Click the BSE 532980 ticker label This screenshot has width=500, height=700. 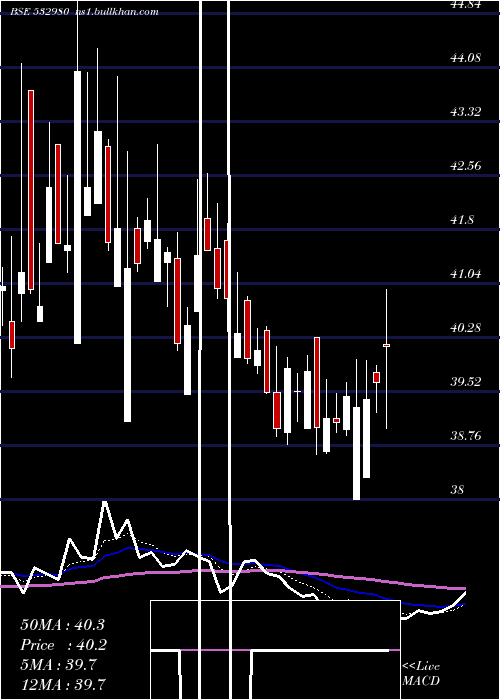tap(39, 12)
